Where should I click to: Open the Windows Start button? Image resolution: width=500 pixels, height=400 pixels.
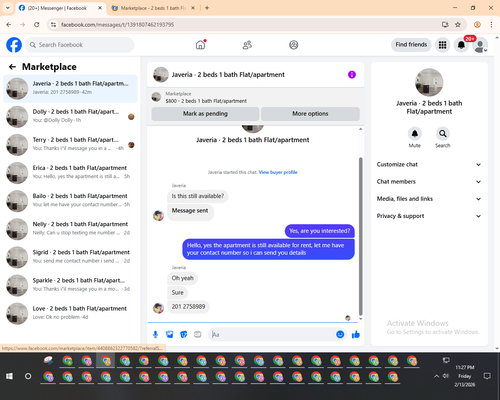click(9, 376)
